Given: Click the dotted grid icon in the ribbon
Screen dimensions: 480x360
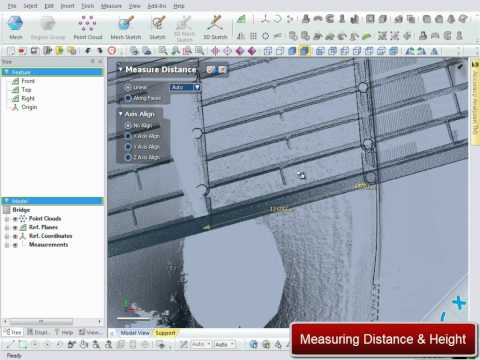Looking at the screenshot, I should click(253, 36).
